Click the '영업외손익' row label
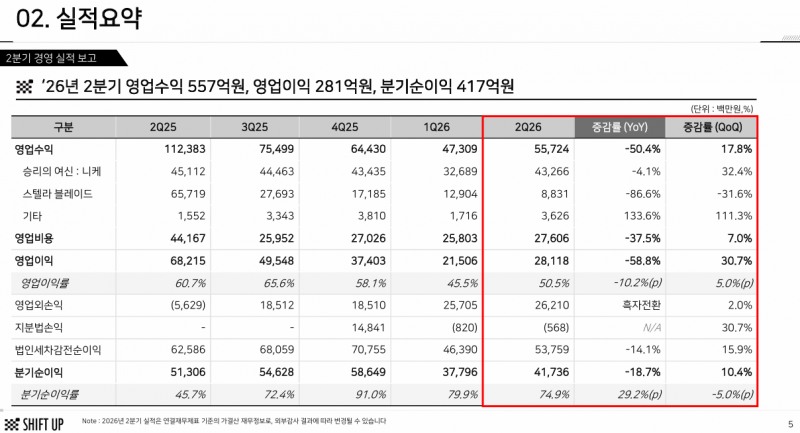The width and height of the screenshot is (800, 433). tap(39, 305)
